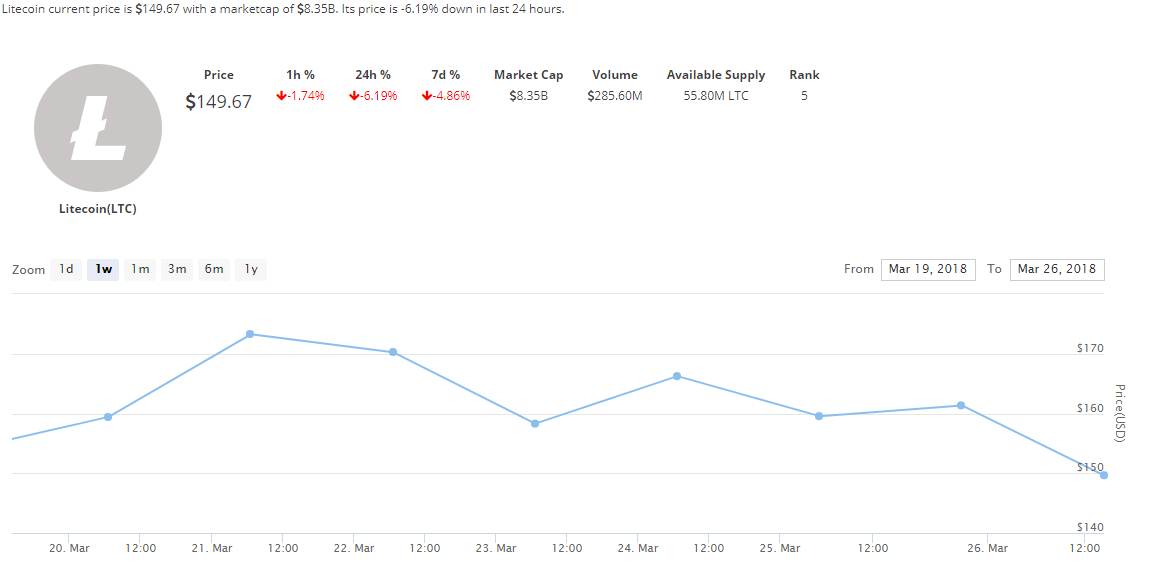Click the chart data point near $170 on 22 Mar
This screenshot has height=566, width=1154.
(x=393, y=352)
